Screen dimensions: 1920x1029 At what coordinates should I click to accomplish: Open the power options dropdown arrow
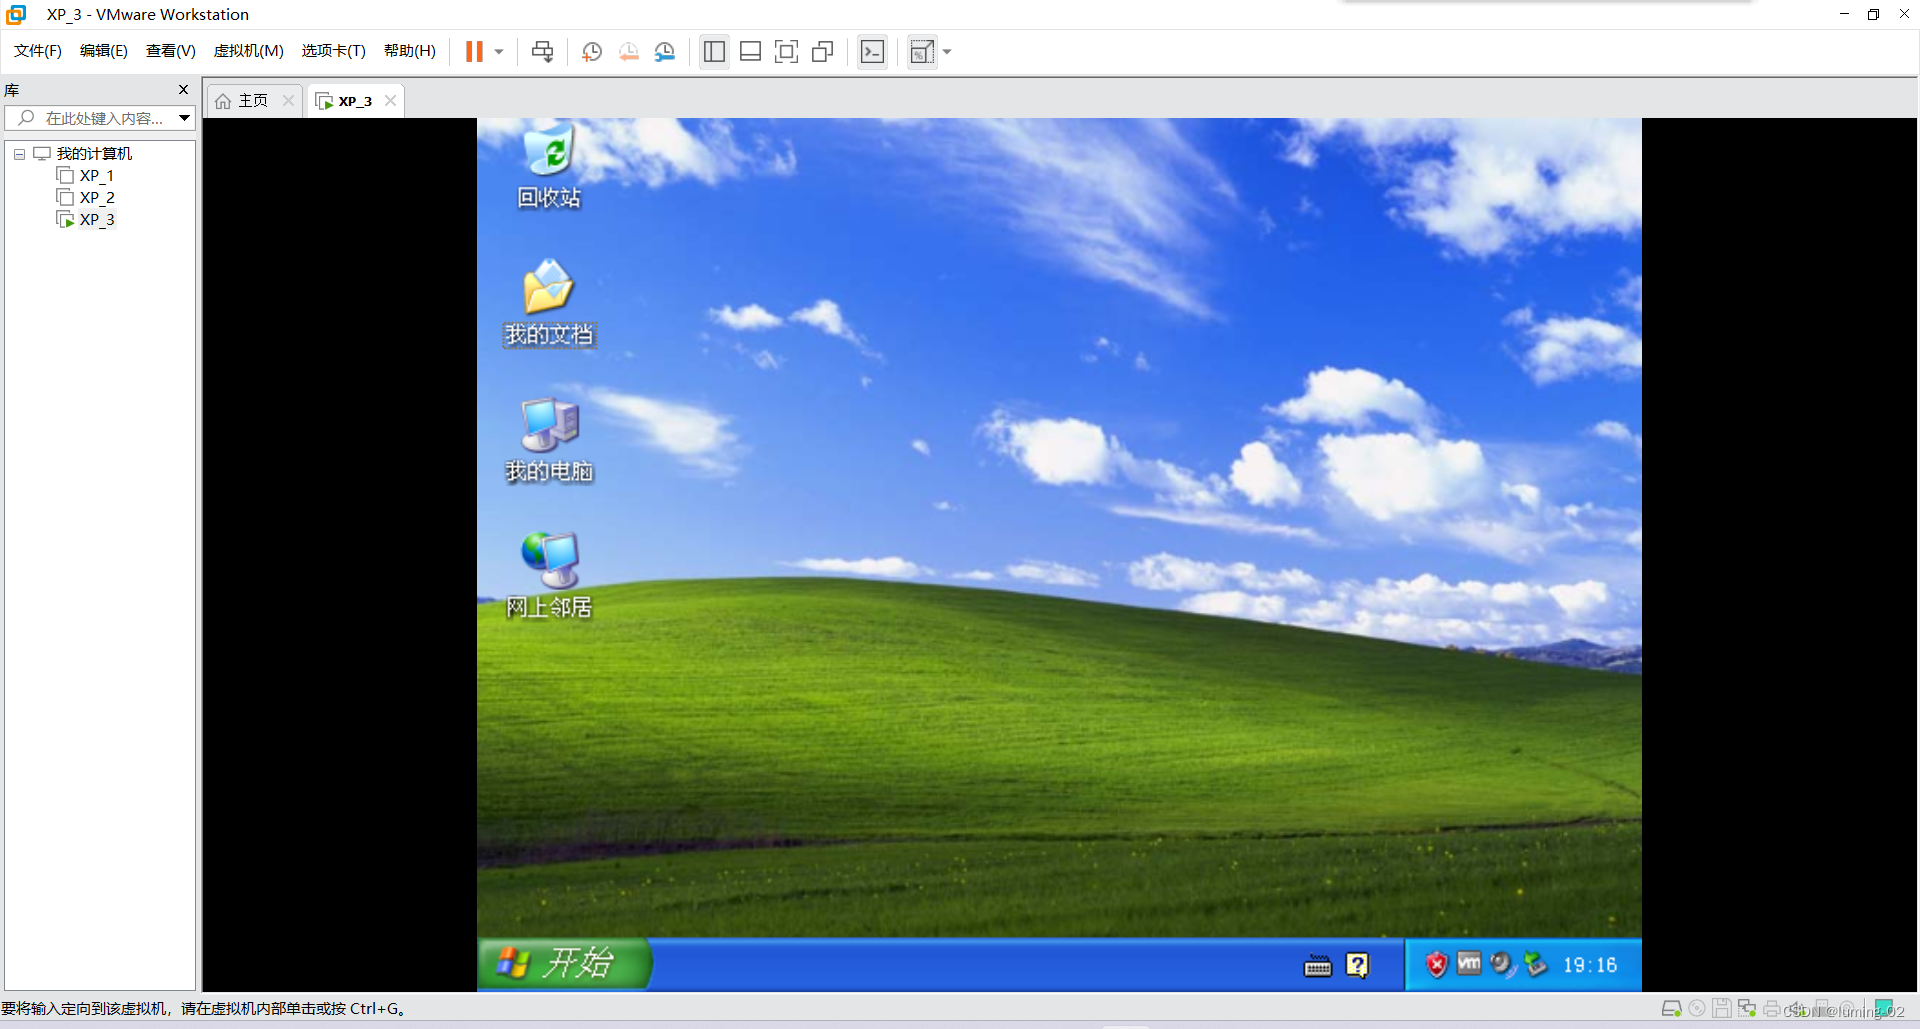499,52
